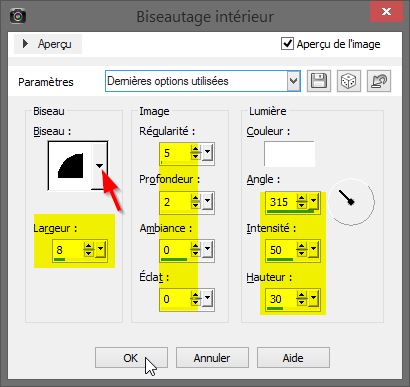Image resolution: width=410 pixels, height=387 pixels.
Task: Click the Couleur white color swatch
Action: point(289,154)
